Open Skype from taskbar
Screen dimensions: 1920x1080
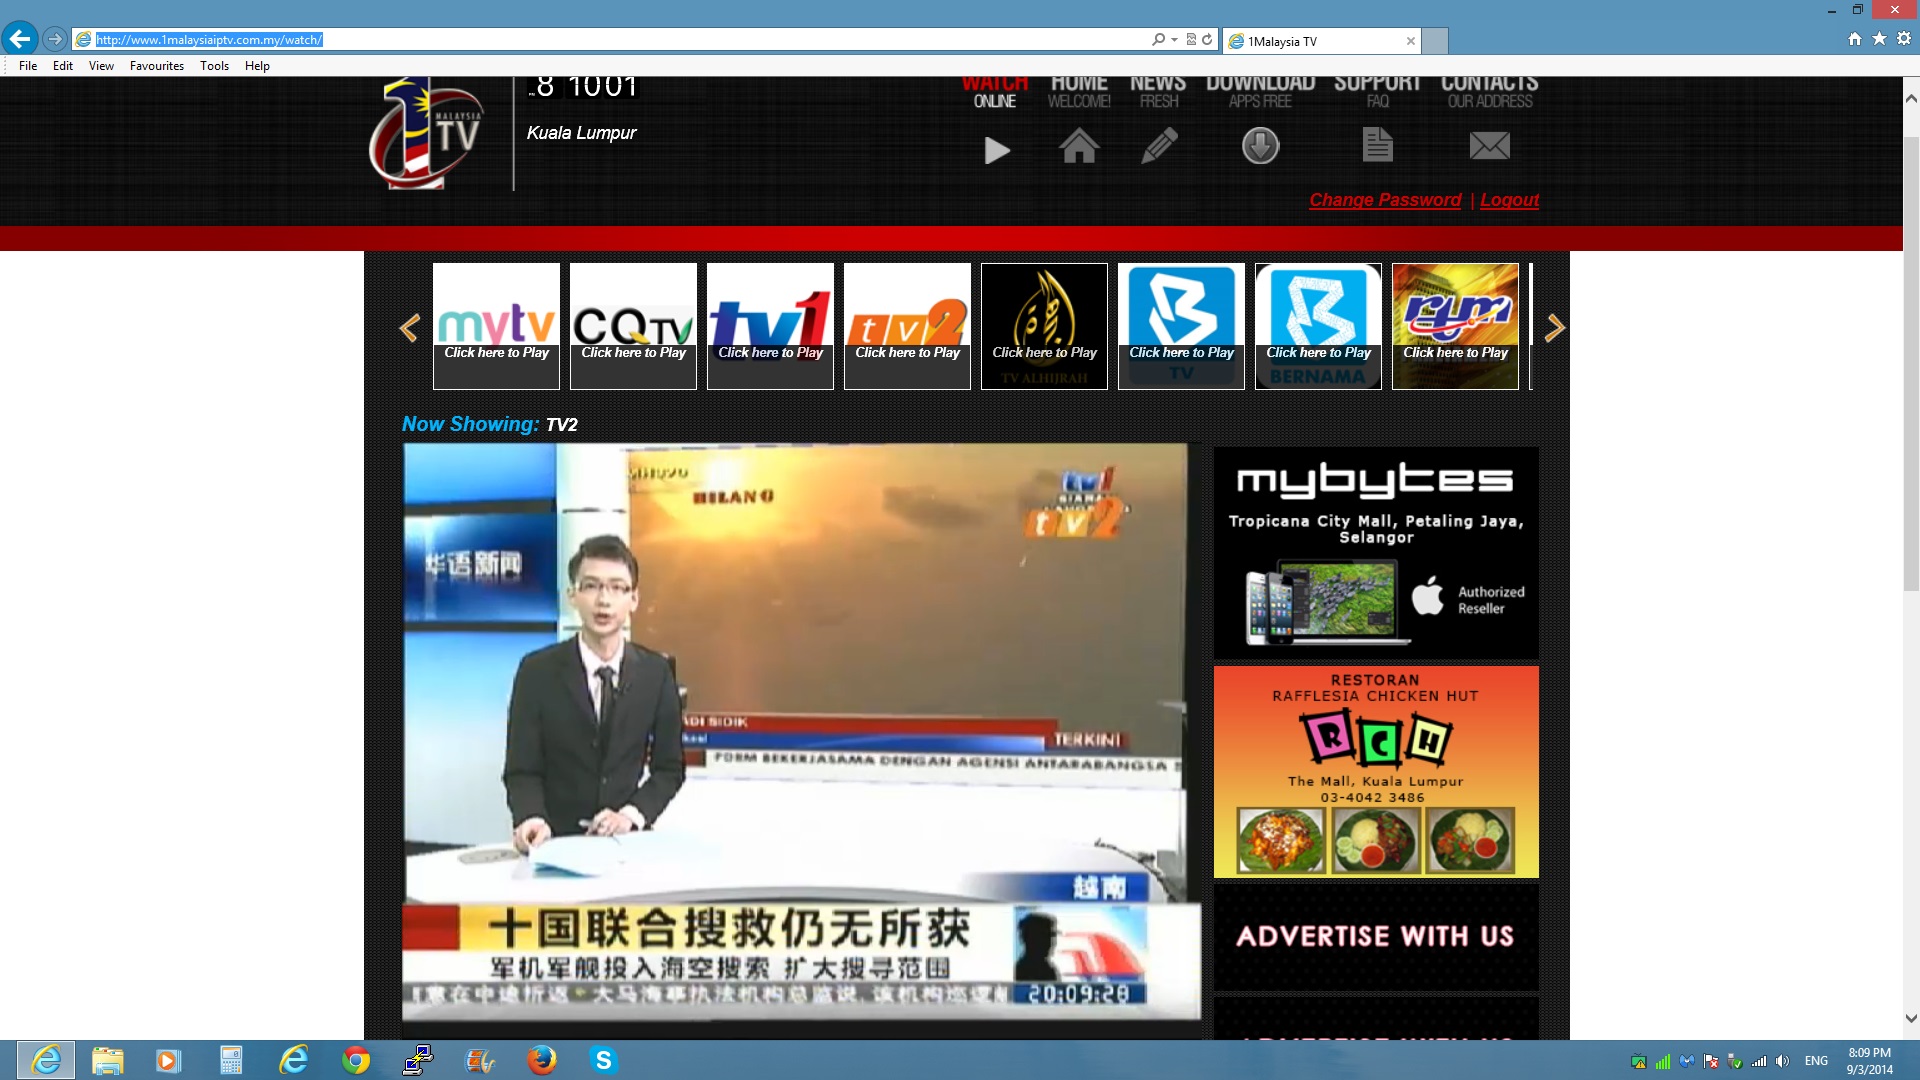click(x=603, y=1060)
